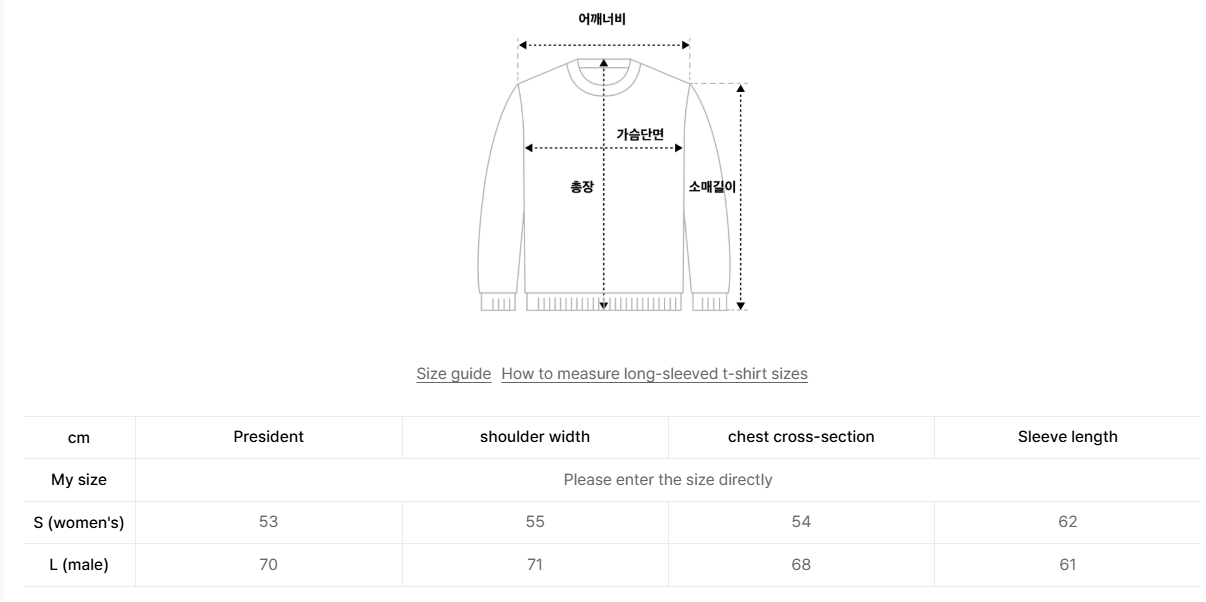Screen dimensions: 1206x602
Task: Select the My size row label
Action: 78,479
